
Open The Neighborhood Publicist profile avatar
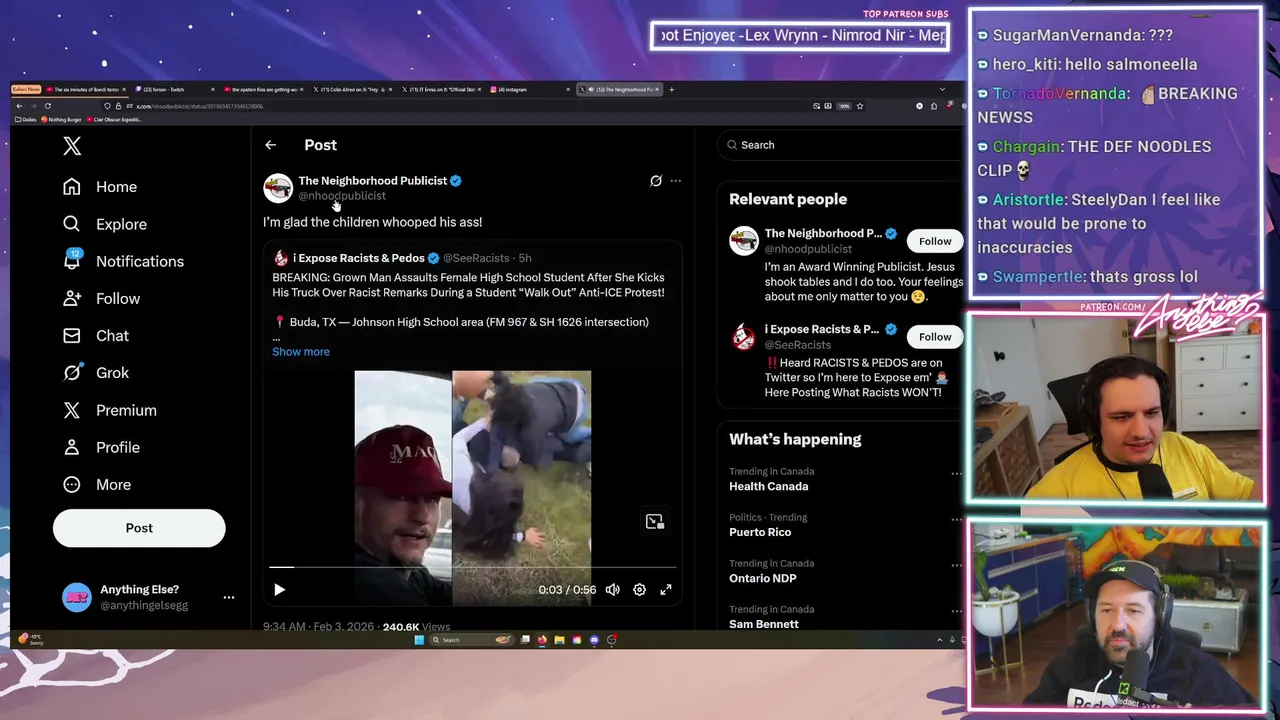point(278,188)
